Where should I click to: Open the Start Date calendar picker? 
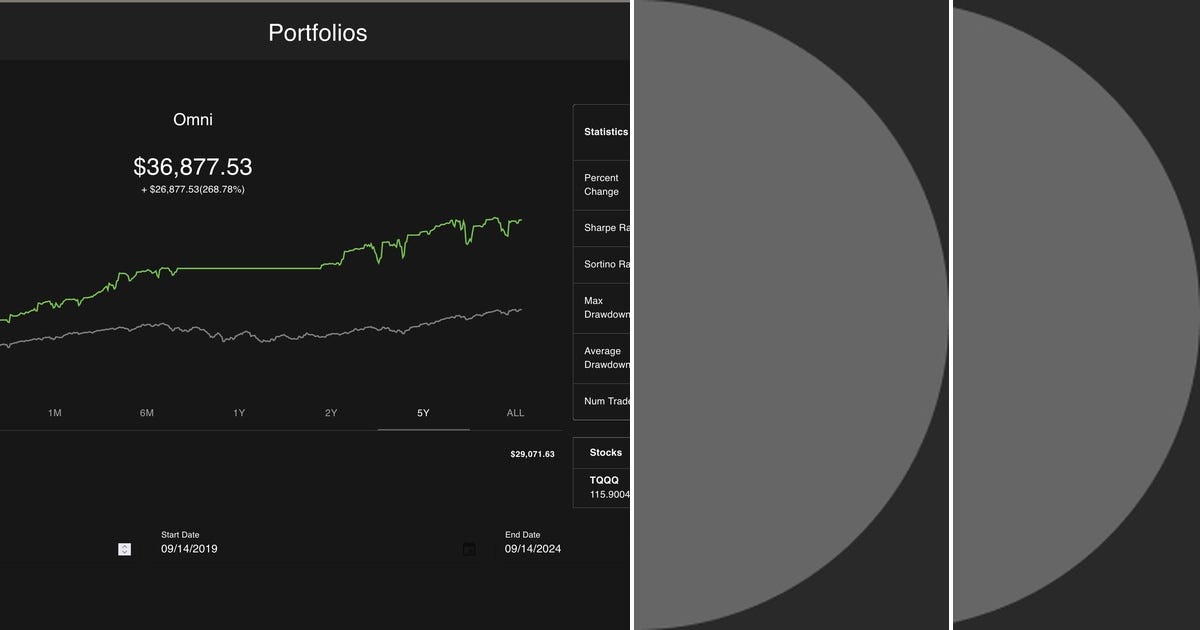[468, 548]
